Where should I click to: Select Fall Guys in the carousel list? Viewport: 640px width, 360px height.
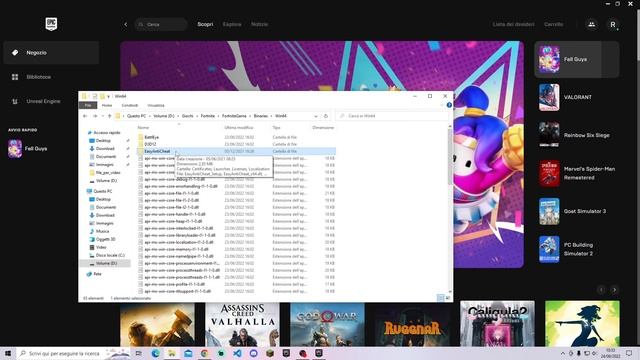click(577, 59)
